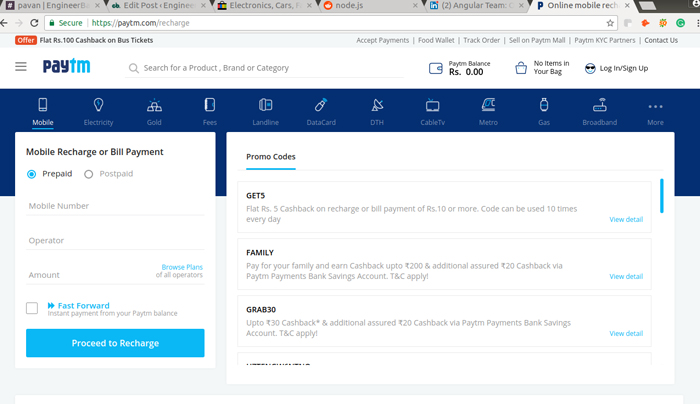Select the Electricity bulb category
The width and height of the screenshot is (700, 404).
pos(98,112)
